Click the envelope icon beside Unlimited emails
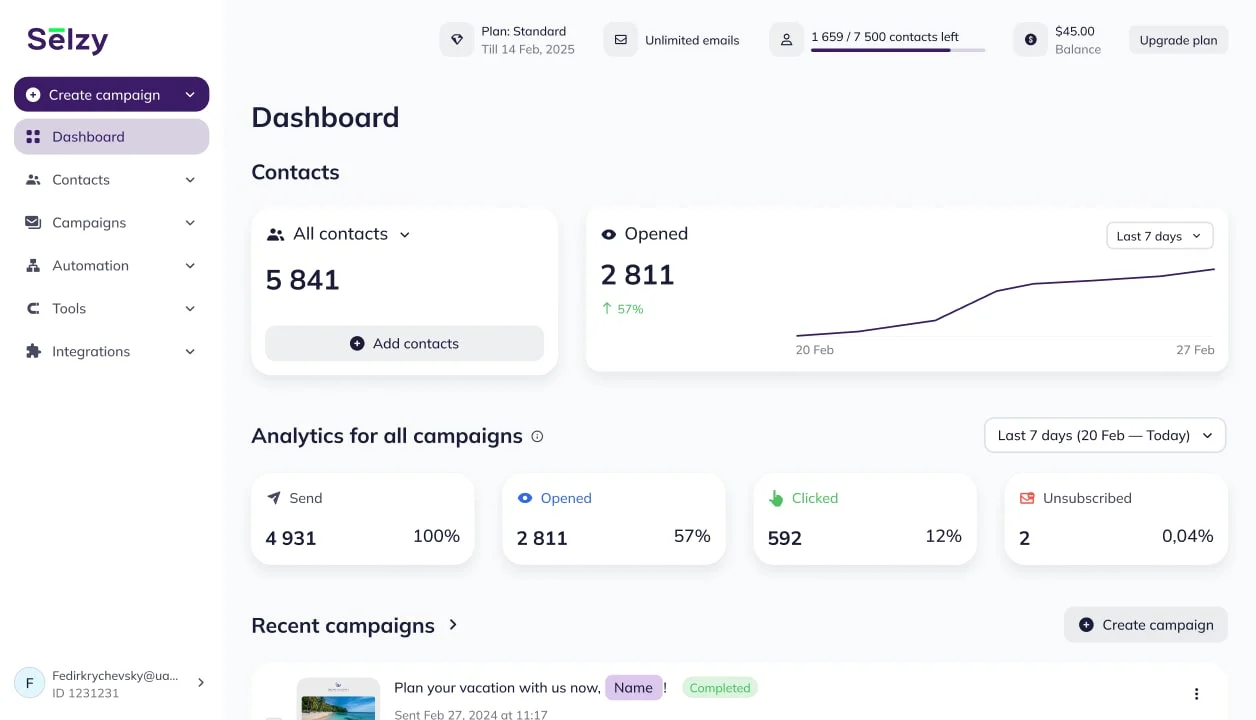 pos(621,39)
